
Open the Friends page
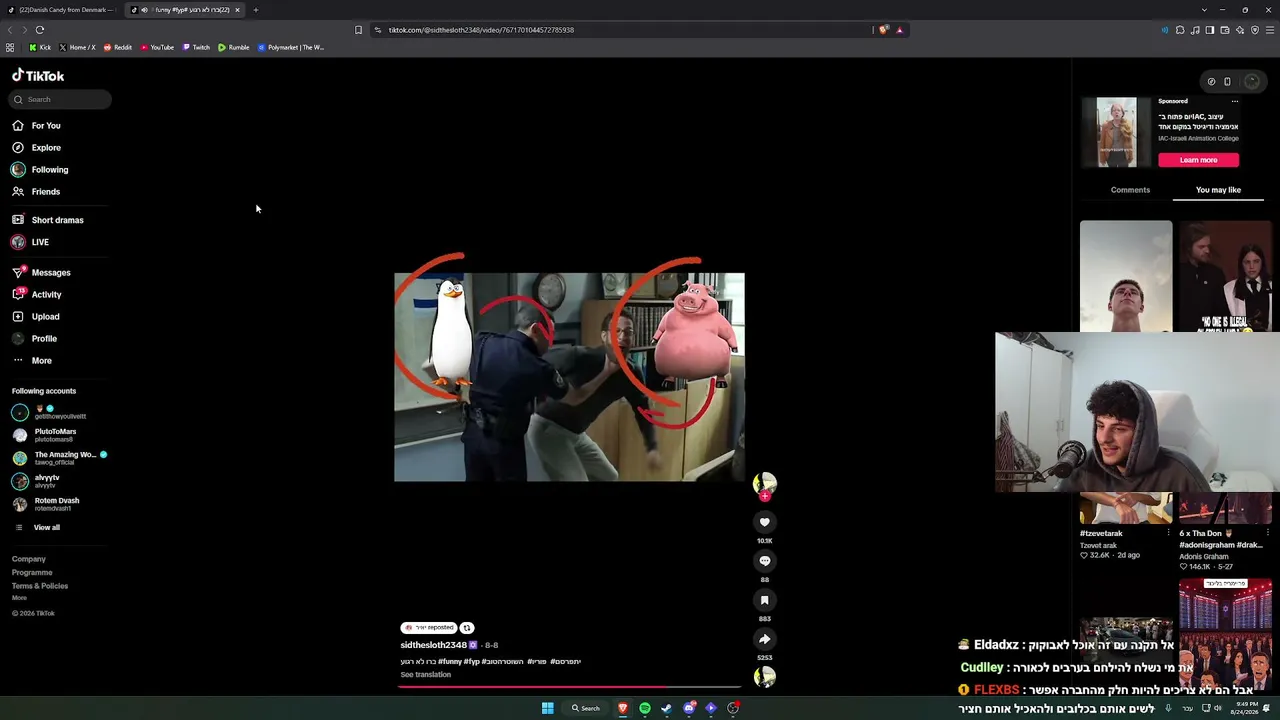[37, 192]
